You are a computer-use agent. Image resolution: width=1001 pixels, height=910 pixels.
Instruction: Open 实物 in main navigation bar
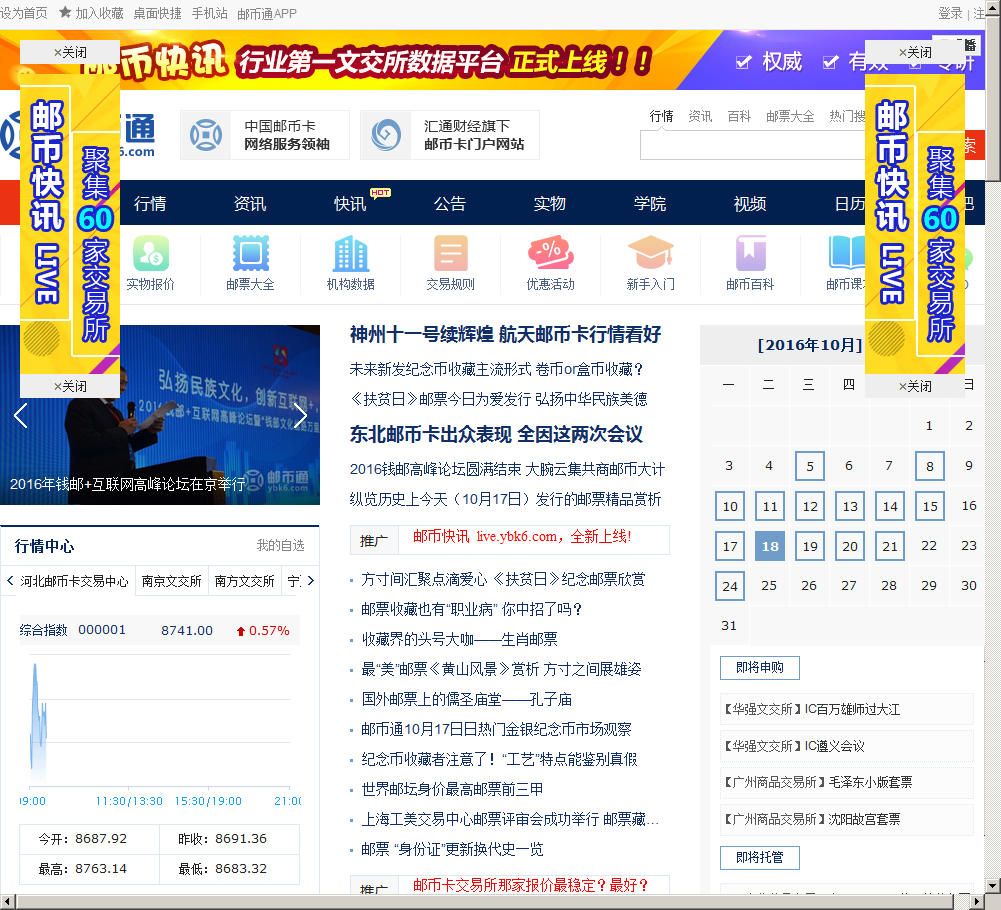pyautogui.click(x=550, y=204)
